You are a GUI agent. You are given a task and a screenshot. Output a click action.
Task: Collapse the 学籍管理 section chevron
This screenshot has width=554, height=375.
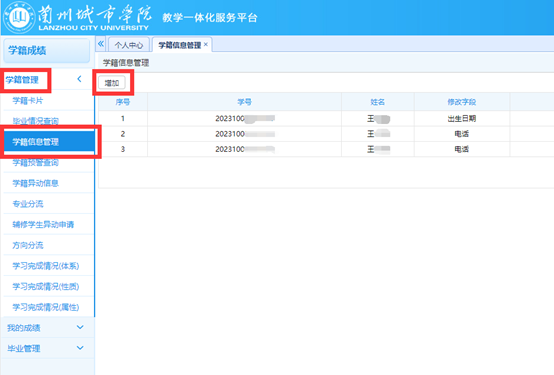click(79, 79)
